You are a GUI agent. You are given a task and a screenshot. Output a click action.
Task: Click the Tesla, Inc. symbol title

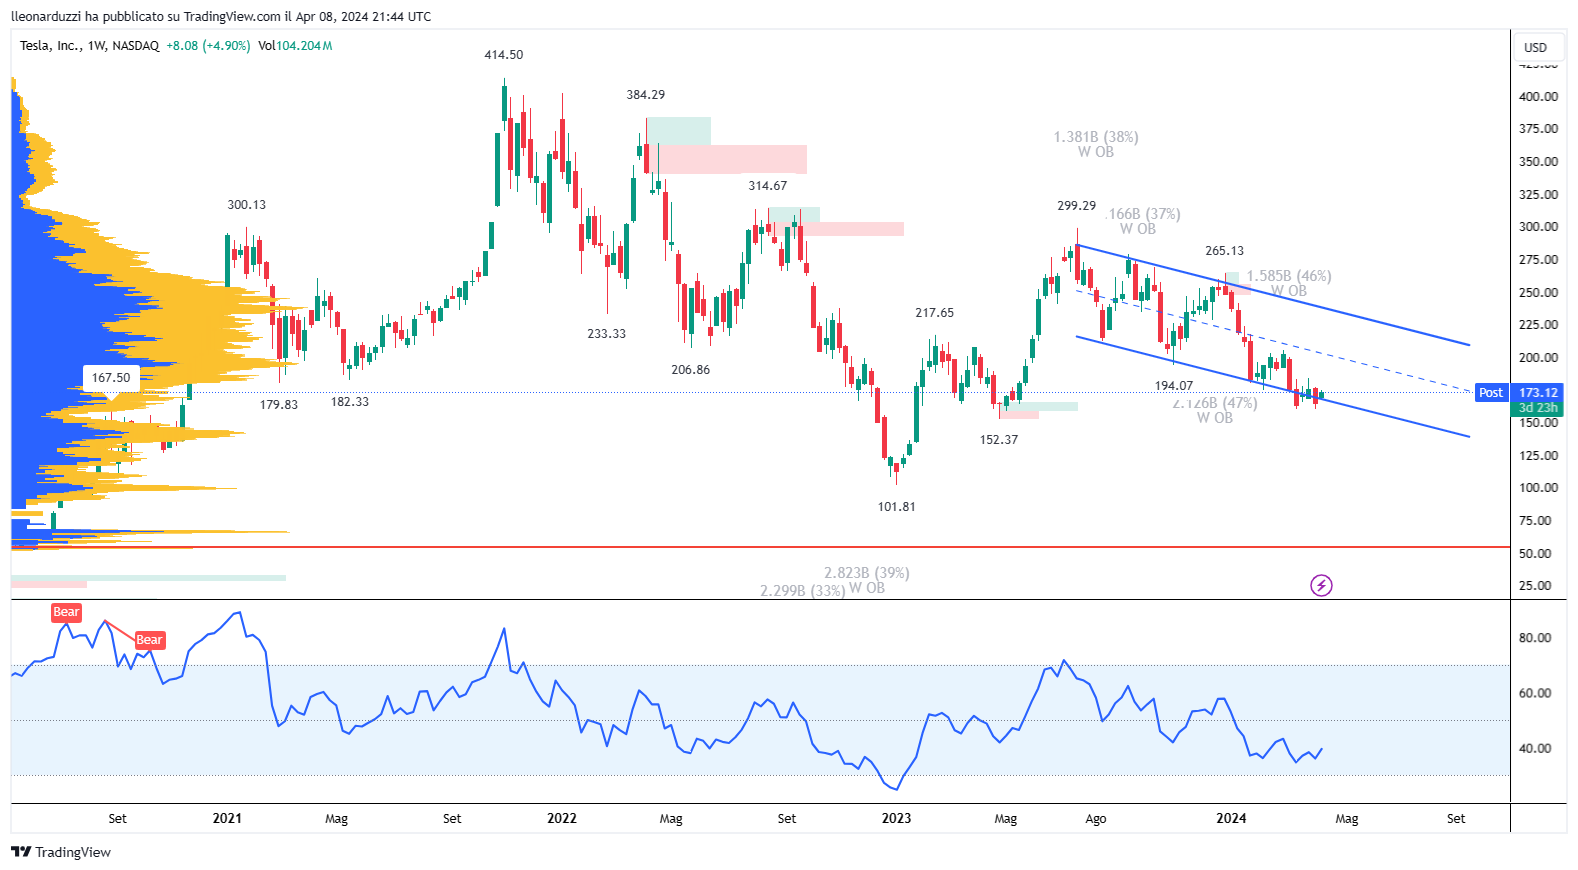[x=51, y=46]
